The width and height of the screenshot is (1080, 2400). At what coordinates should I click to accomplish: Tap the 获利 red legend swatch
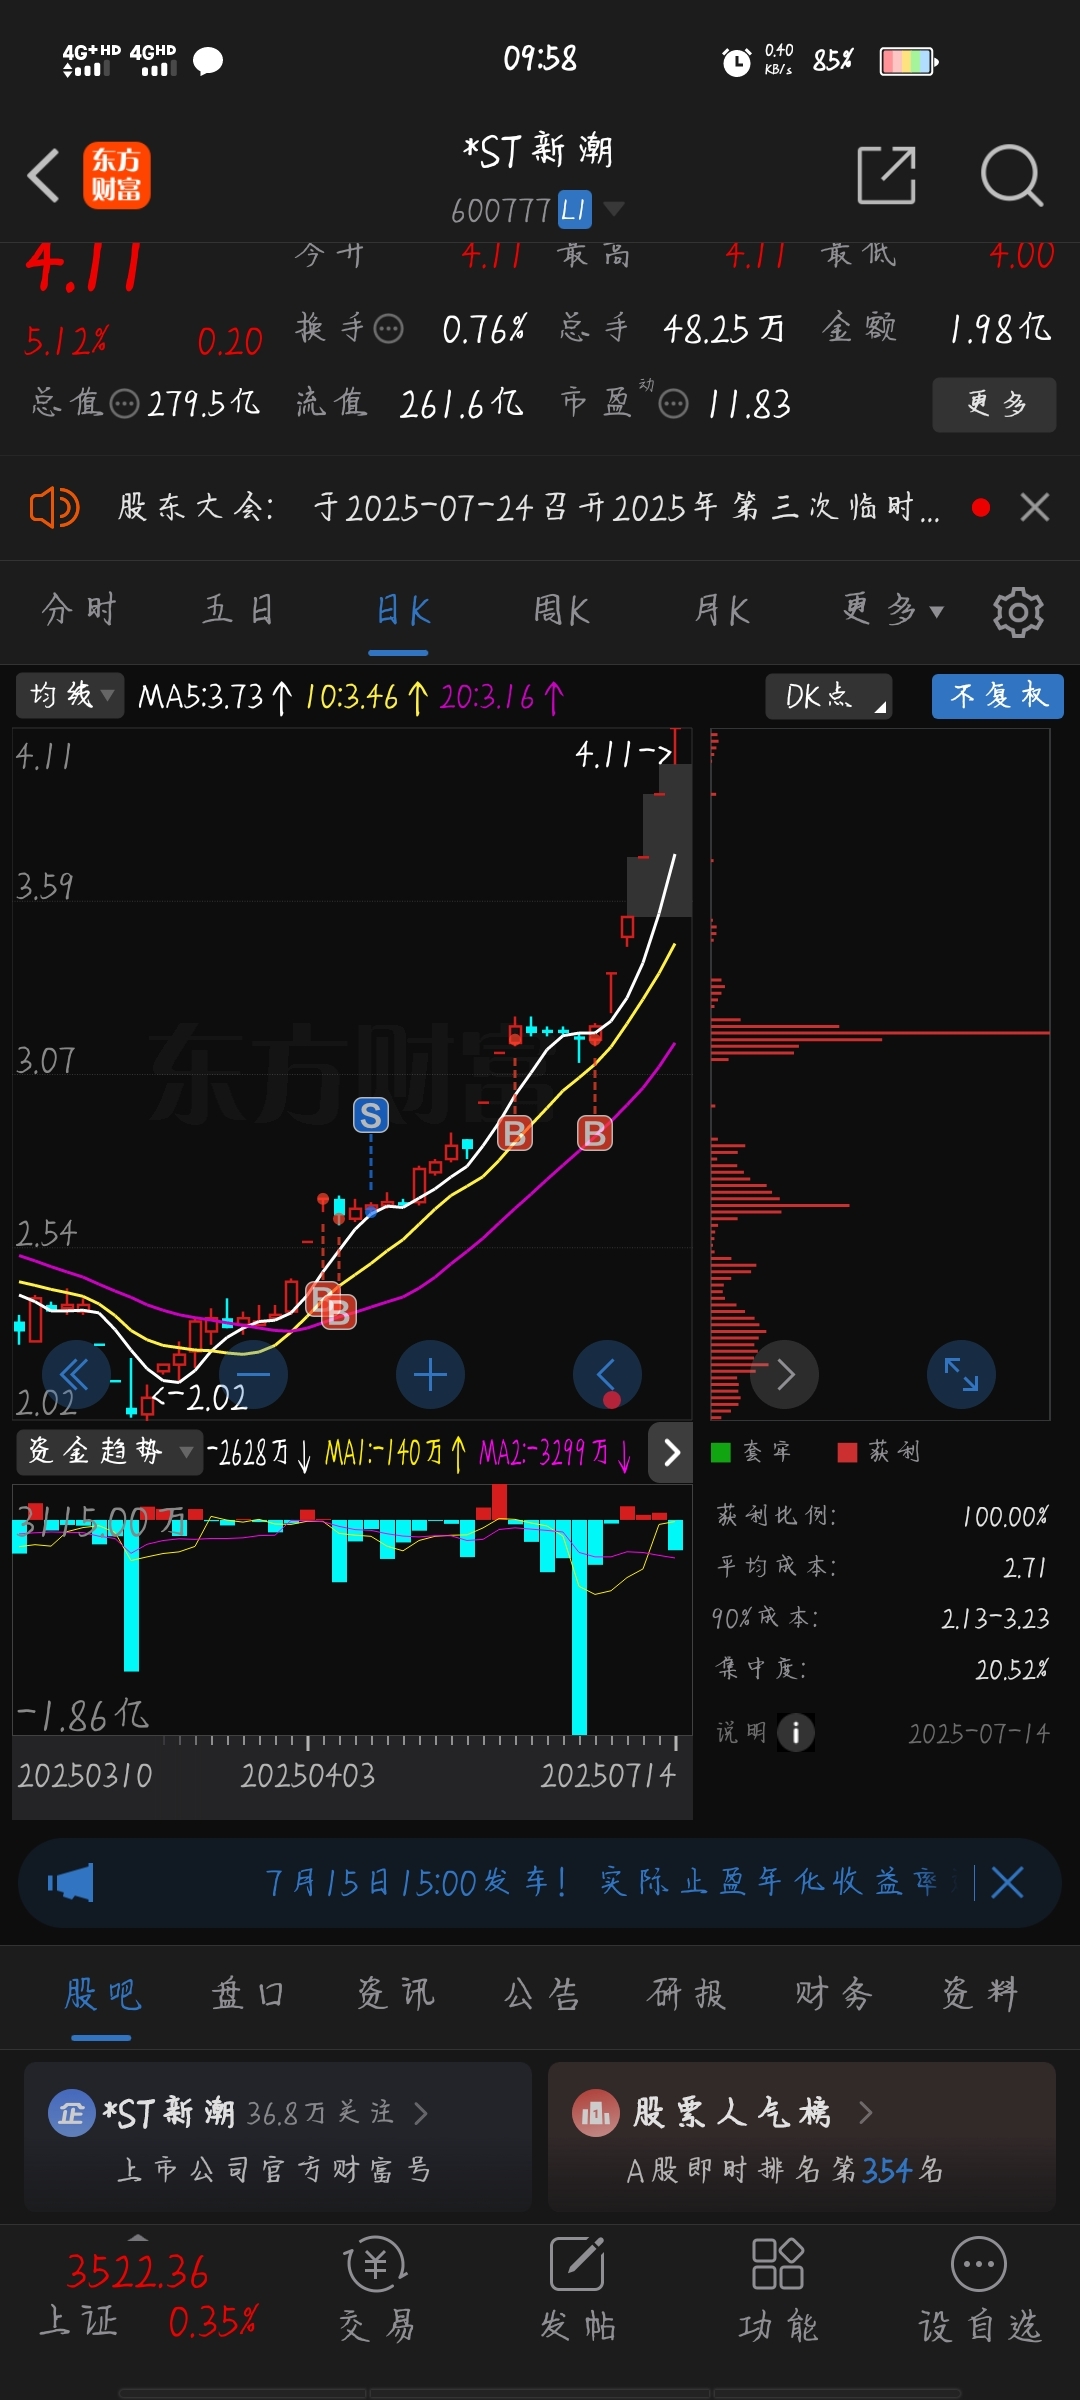click(x=847, y=1452)
